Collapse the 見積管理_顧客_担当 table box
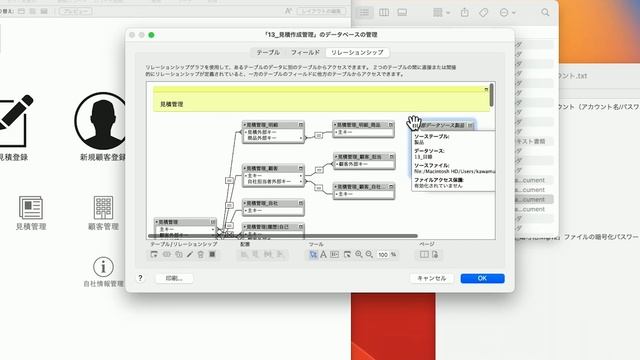The image size is (640, 360). pos(391,156)
